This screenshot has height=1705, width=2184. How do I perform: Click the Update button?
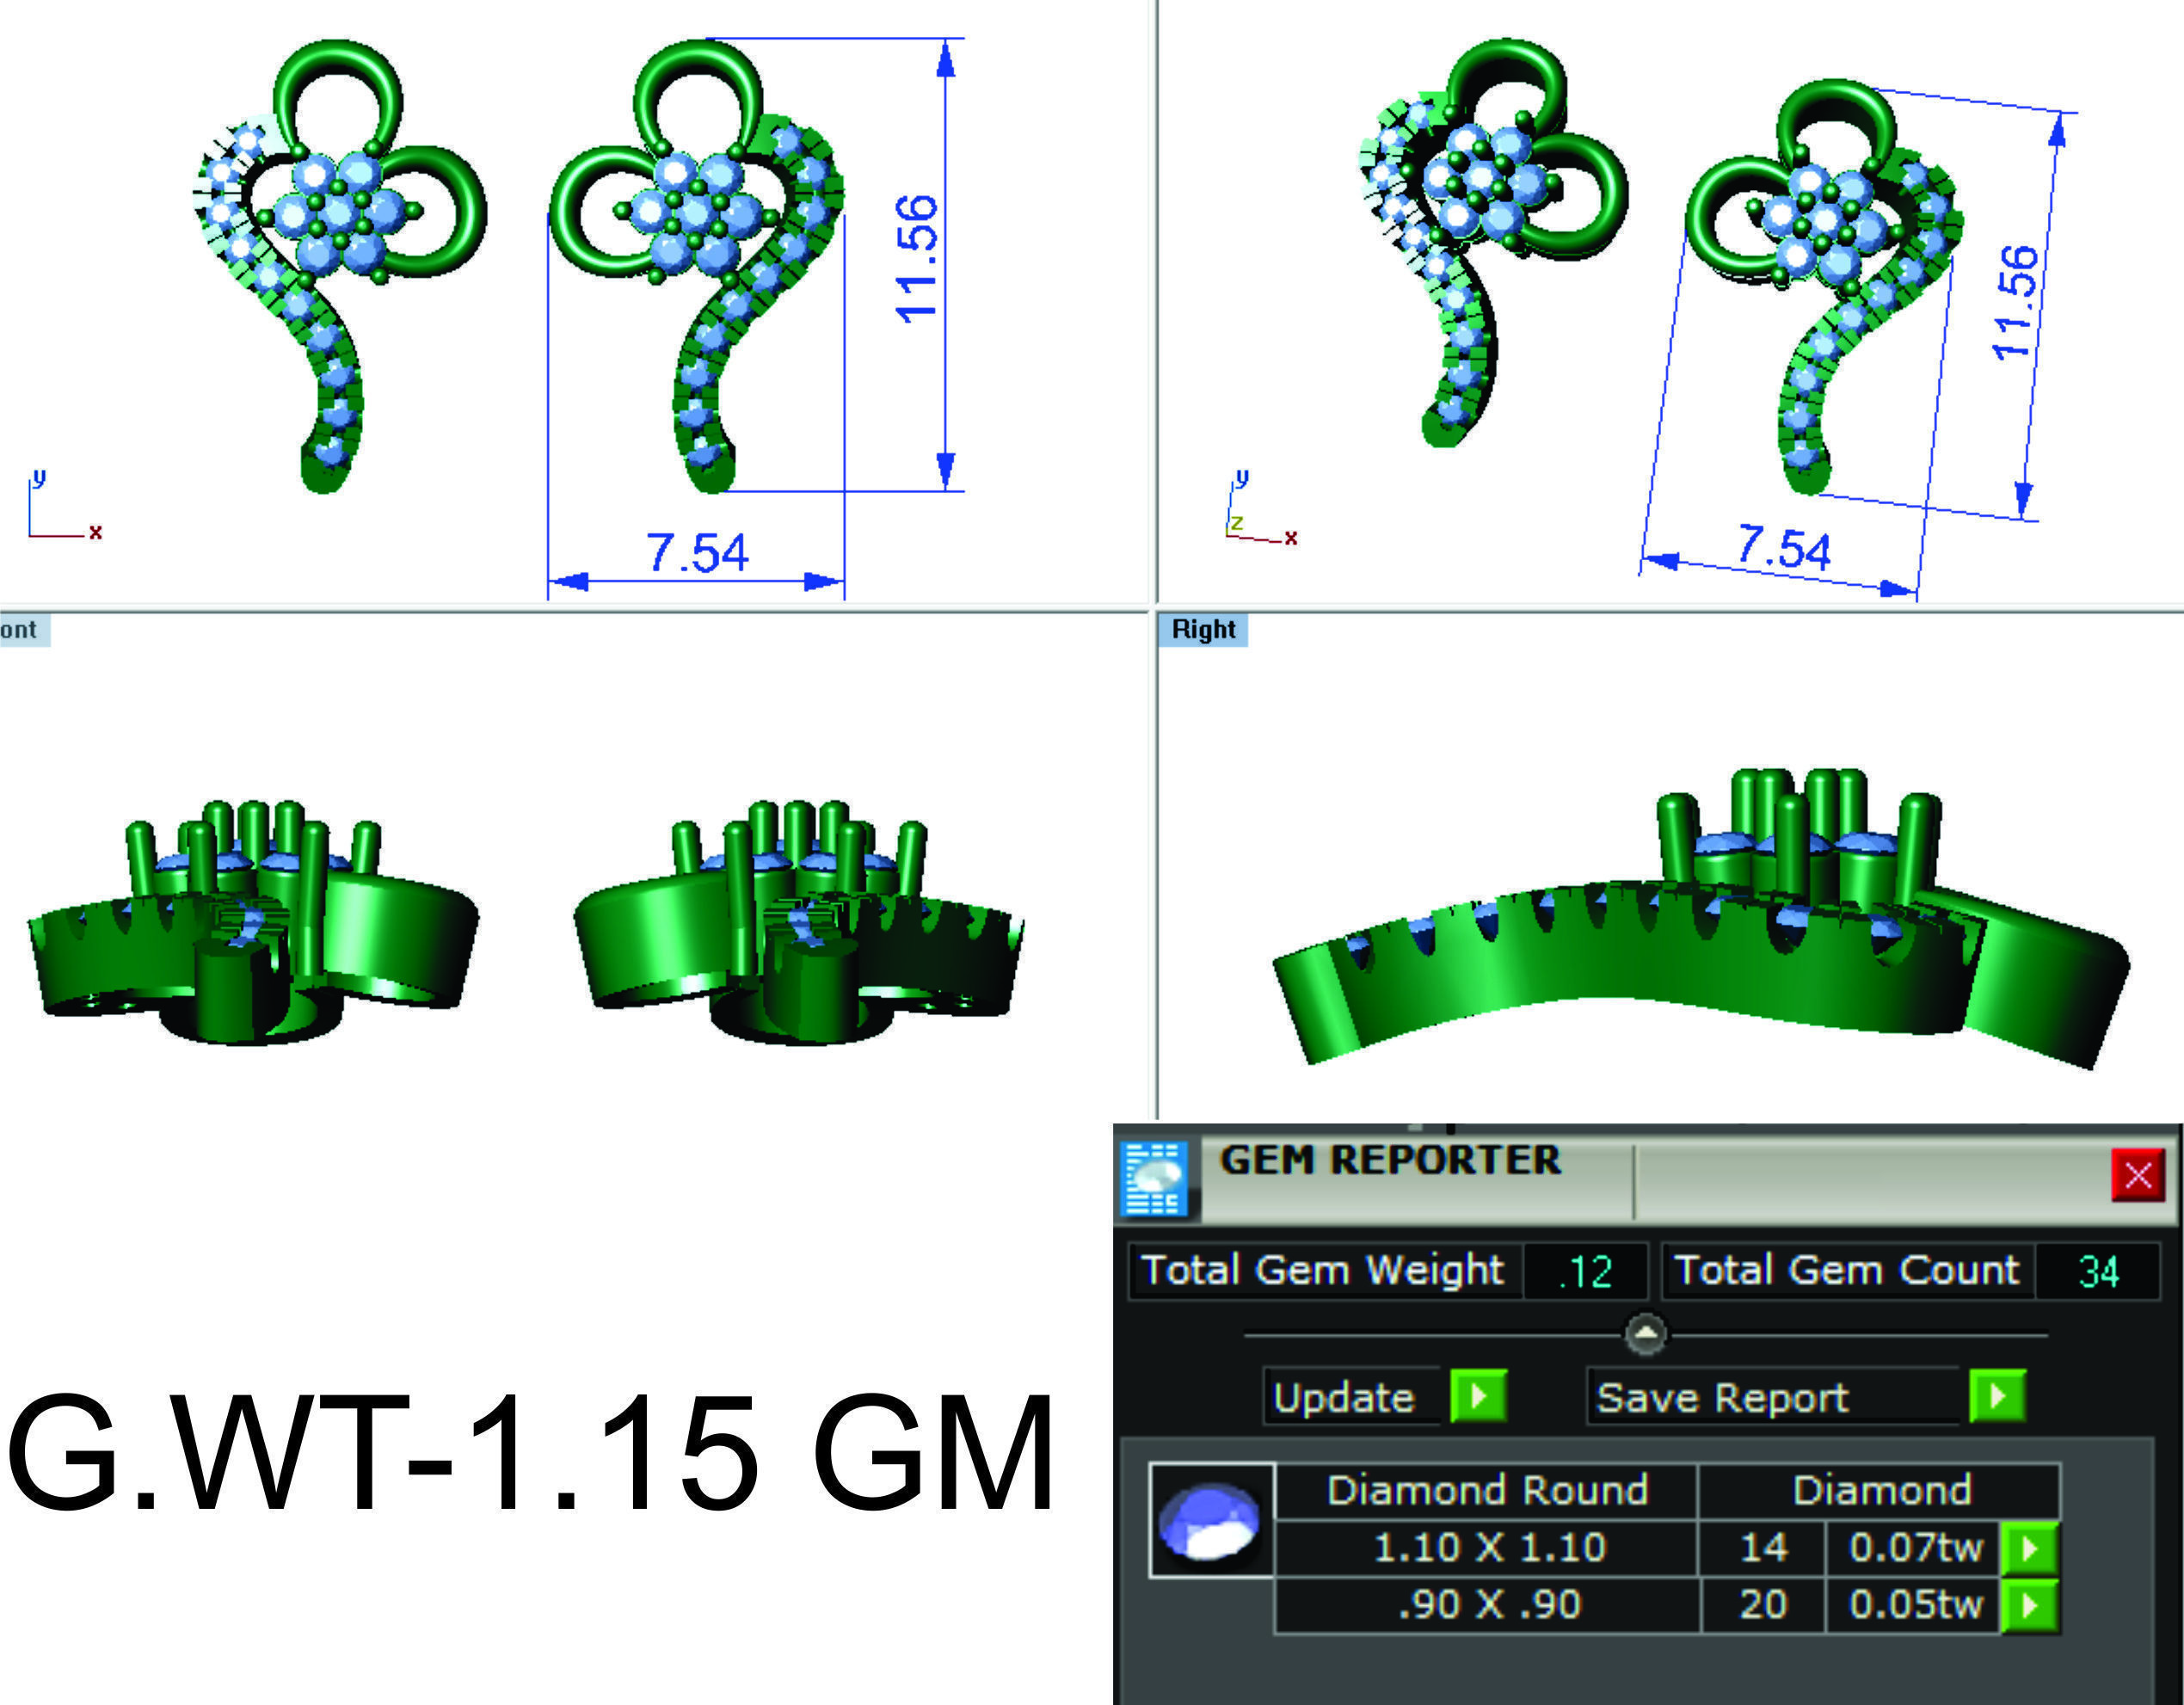[x=1351, y=1396]
